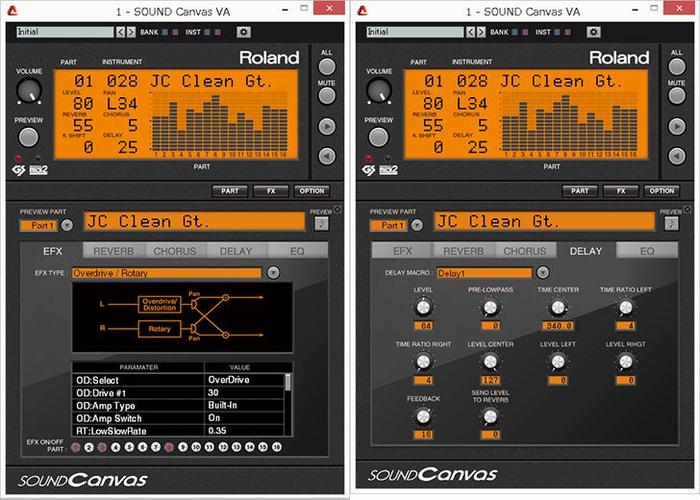This screenshot has height=500, width=700.
Task: Switch to EQ tab in right window
Action: [647, 251]
